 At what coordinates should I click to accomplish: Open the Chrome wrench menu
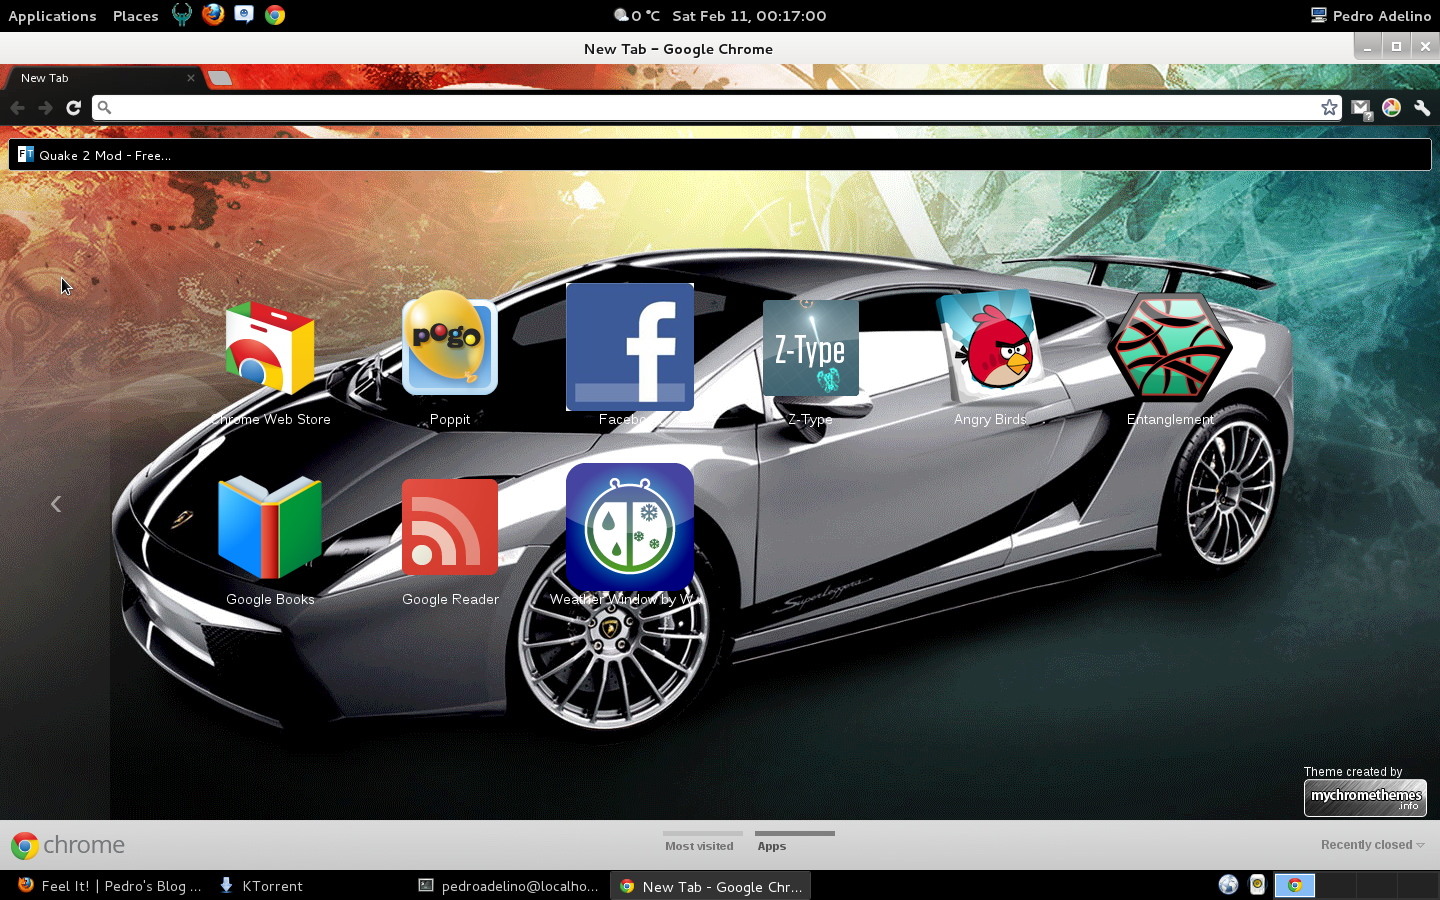[1422, 107]
